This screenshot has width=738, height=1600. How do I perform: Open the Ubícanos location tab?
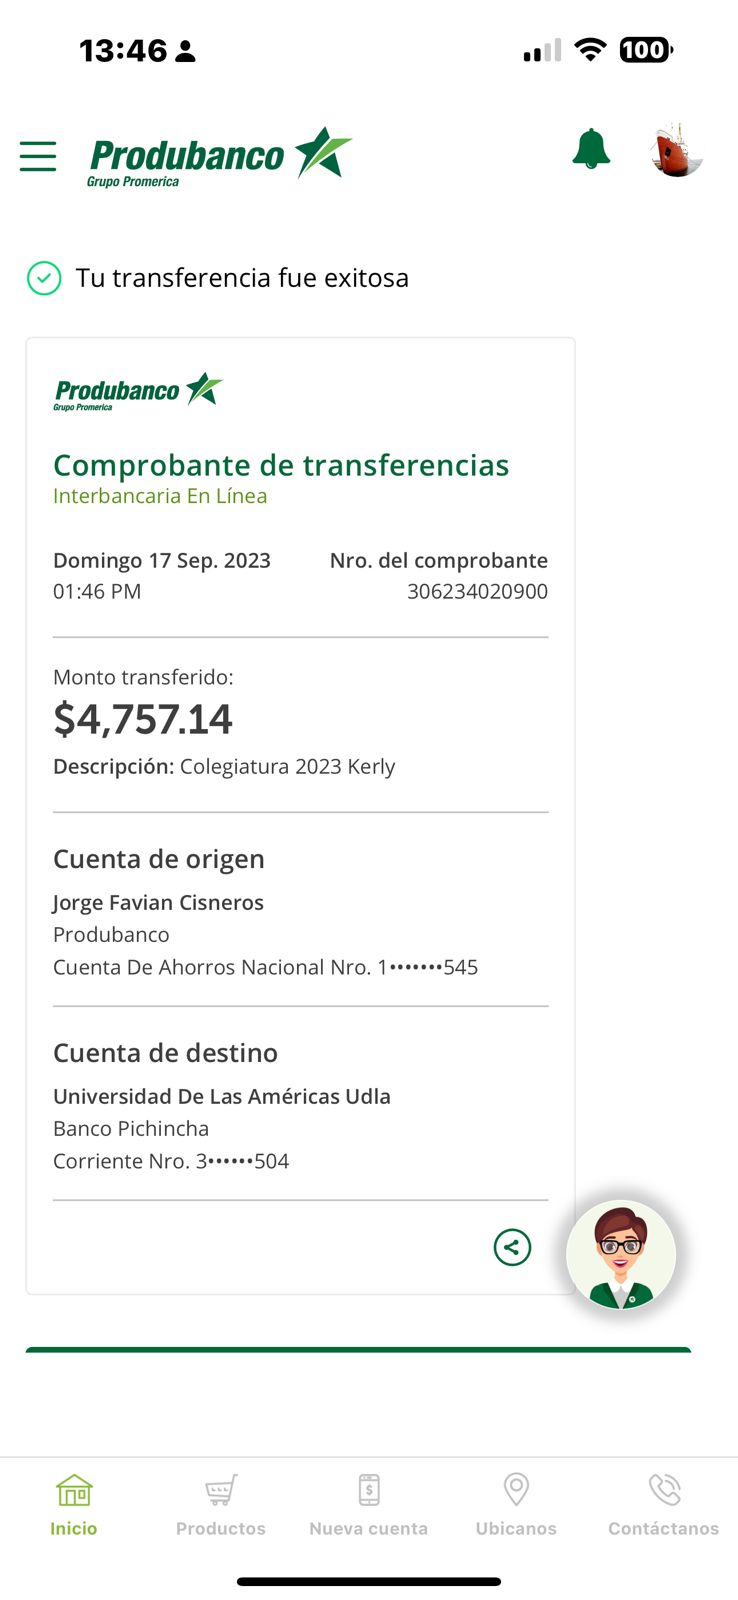[x=516, y=1505]
